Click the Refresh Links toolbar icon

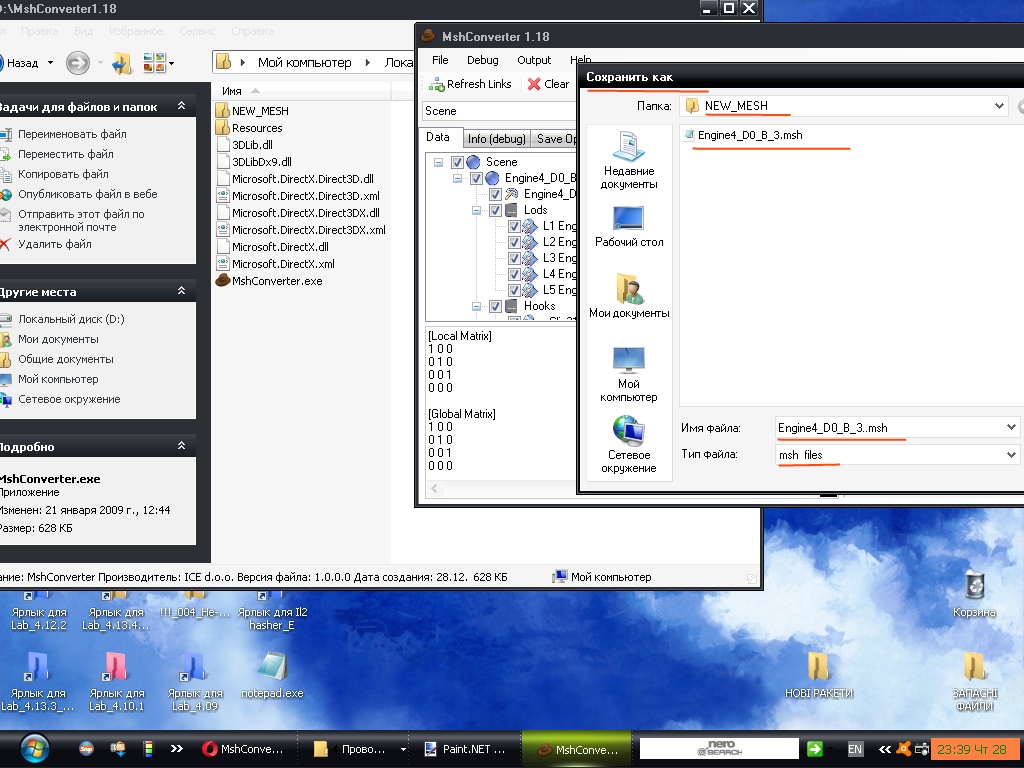436,84
